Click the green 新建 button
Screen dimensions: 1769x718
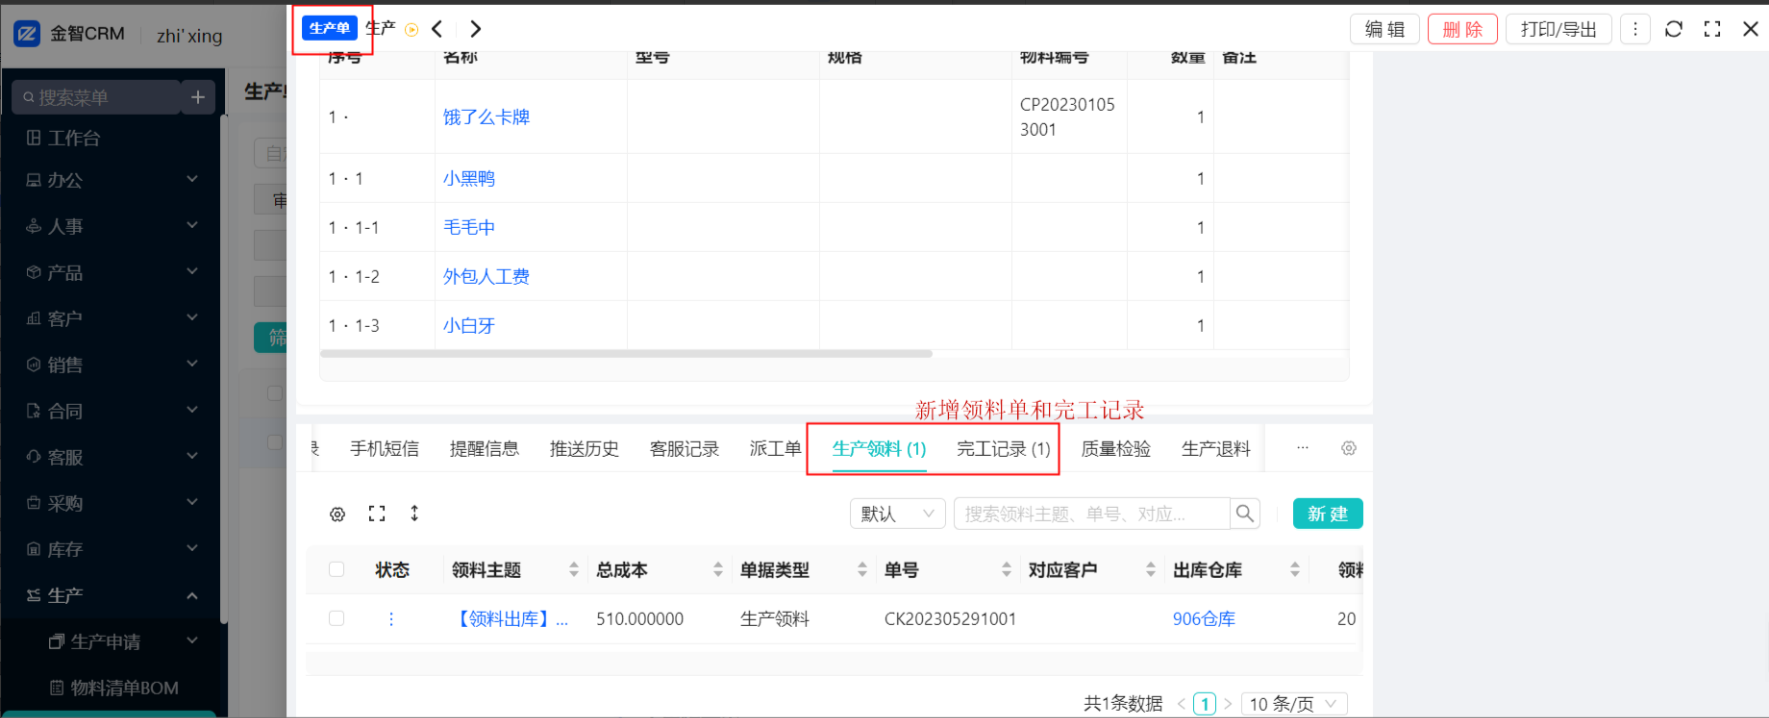1328,513
